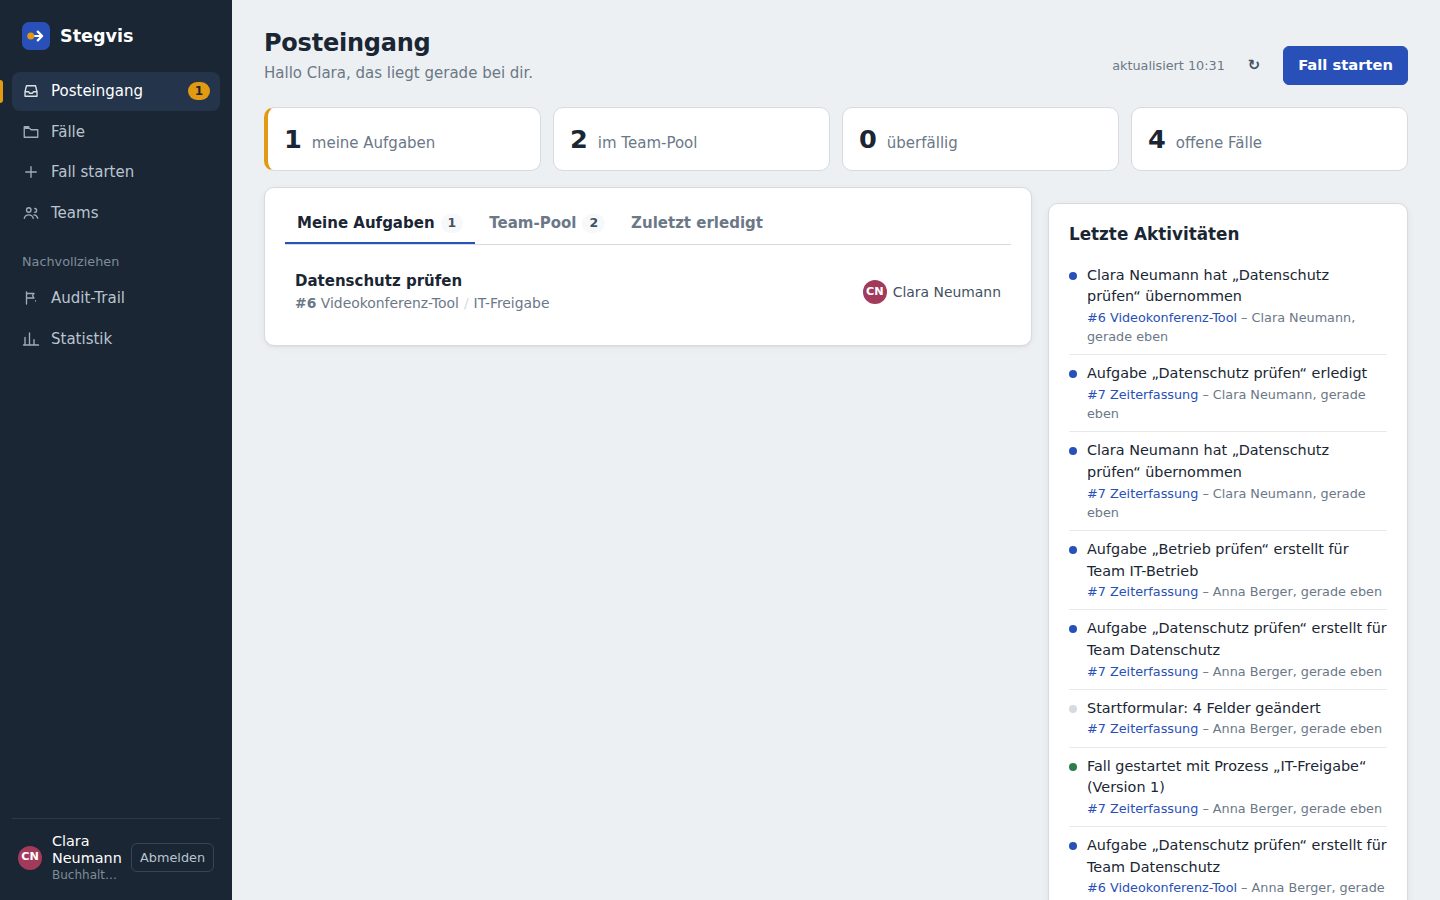
Task: Select the Fall starten sidebar entry
Action: coord(116,172)
